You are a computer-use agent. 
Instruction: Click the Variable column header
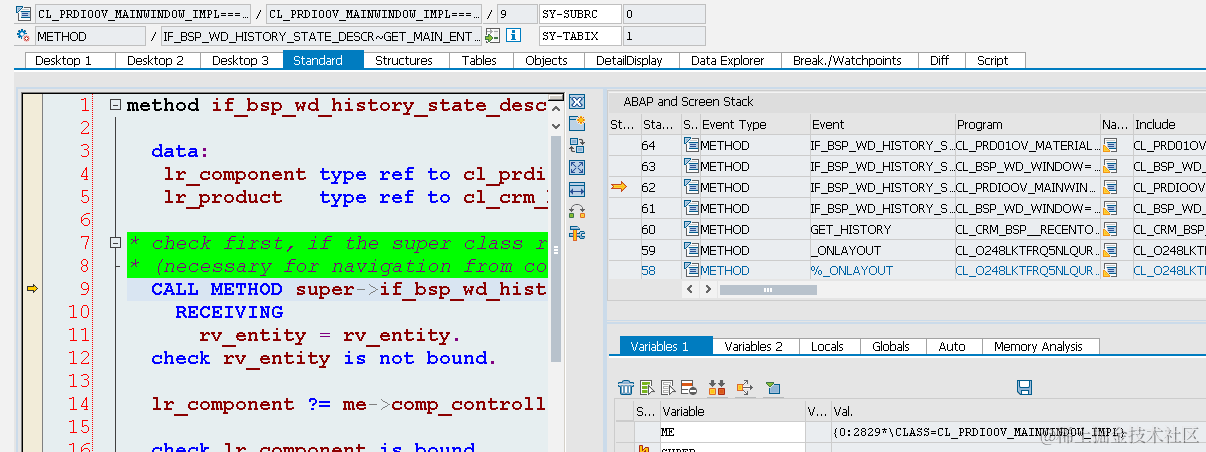731,411
